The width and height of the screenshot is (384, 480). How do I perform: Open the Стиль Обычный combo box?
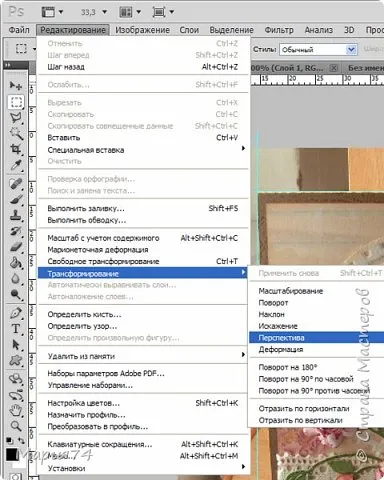click(318, 50)
